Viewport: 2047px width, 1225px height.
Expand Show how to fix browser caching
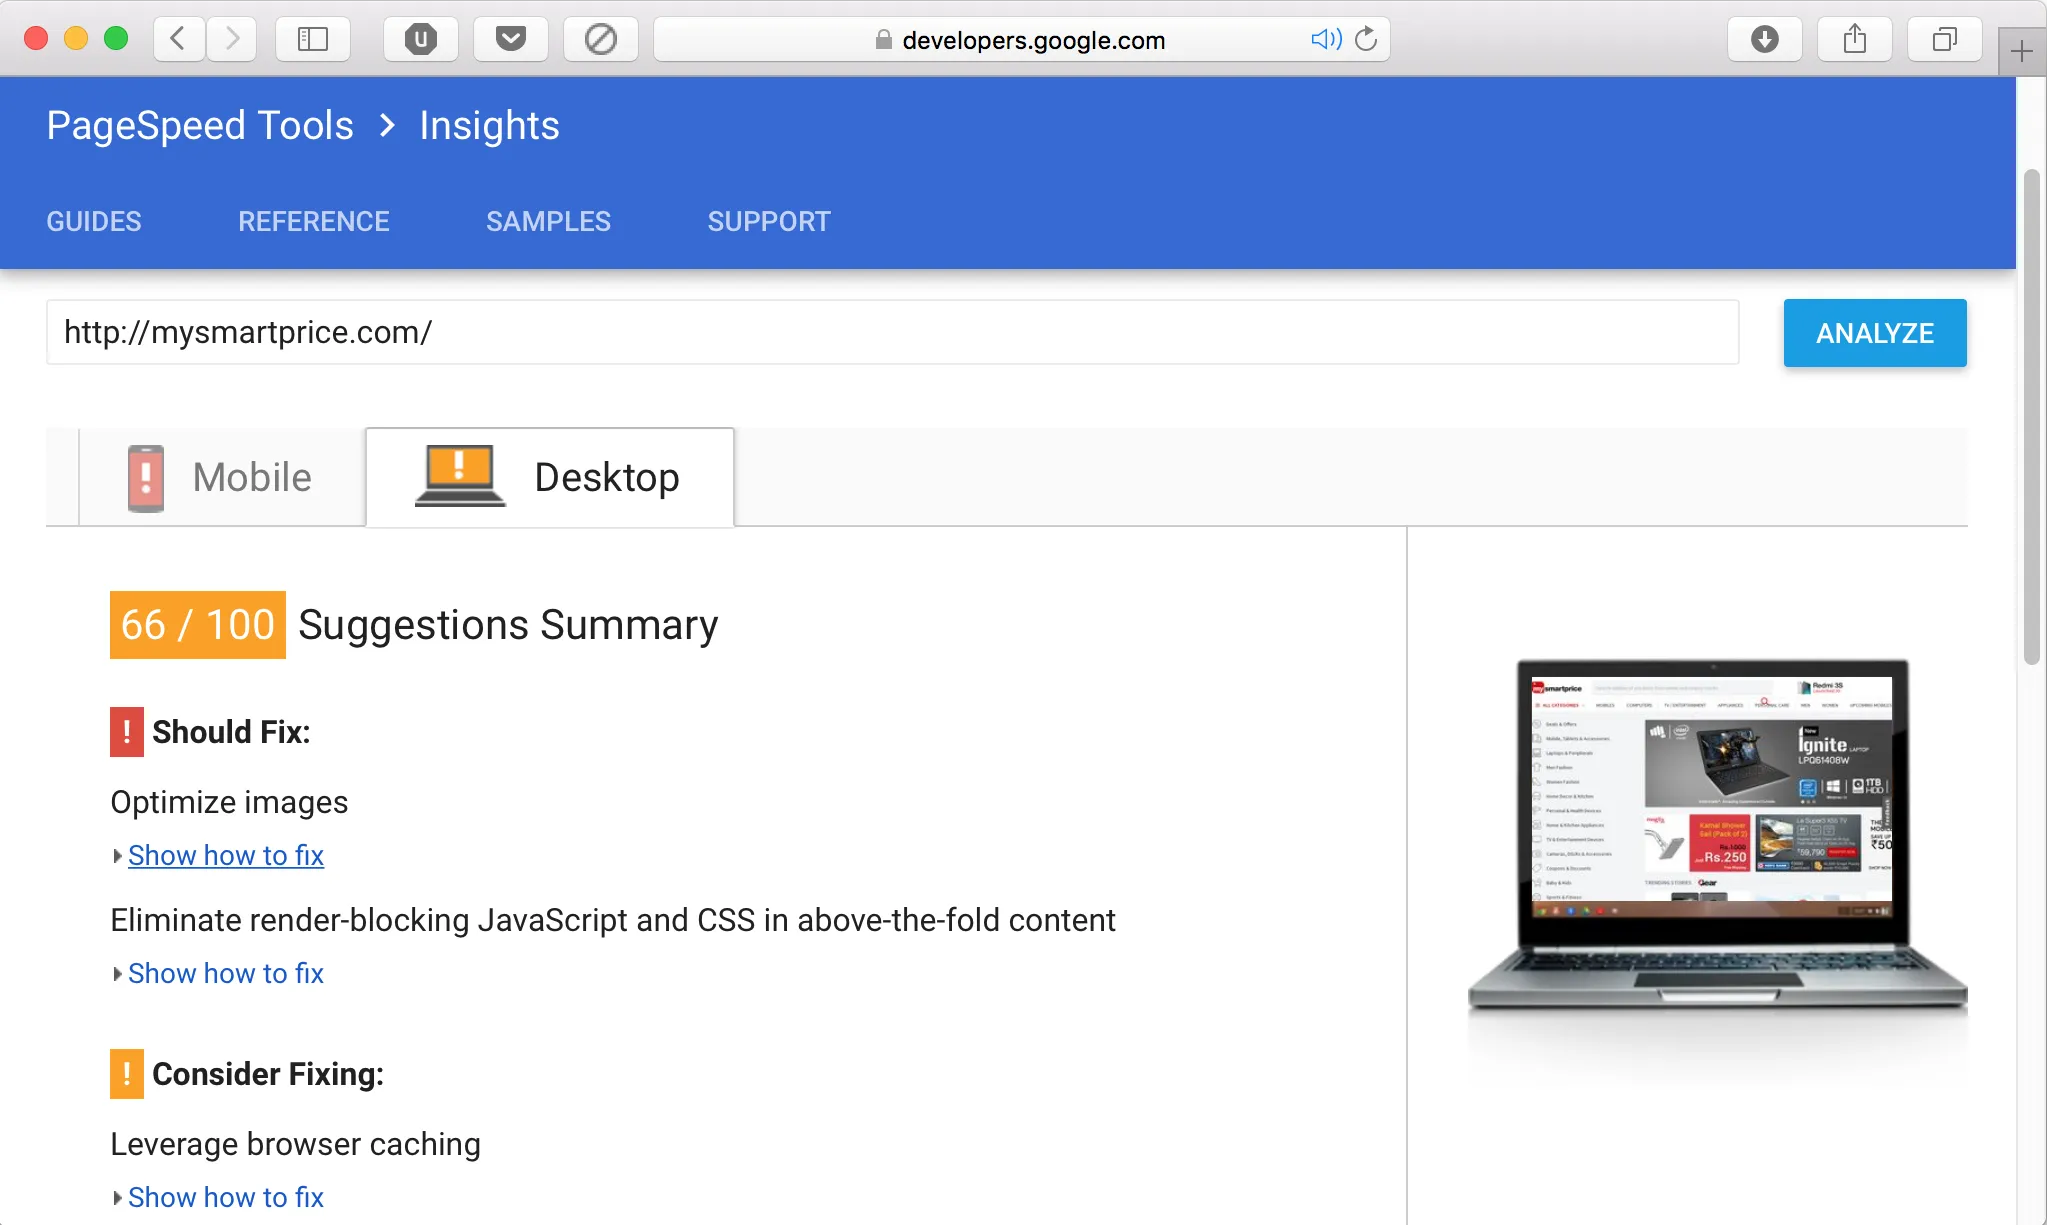tap(226, 1197)
